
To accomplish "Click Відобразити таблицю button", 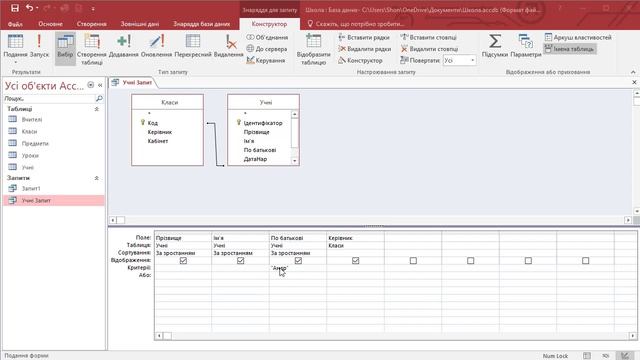I will point(313,49).
